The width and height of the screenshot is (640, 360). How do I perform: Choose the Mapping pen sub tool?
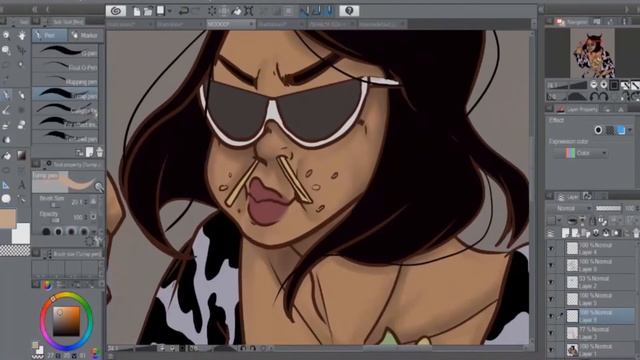pos(65,80)
